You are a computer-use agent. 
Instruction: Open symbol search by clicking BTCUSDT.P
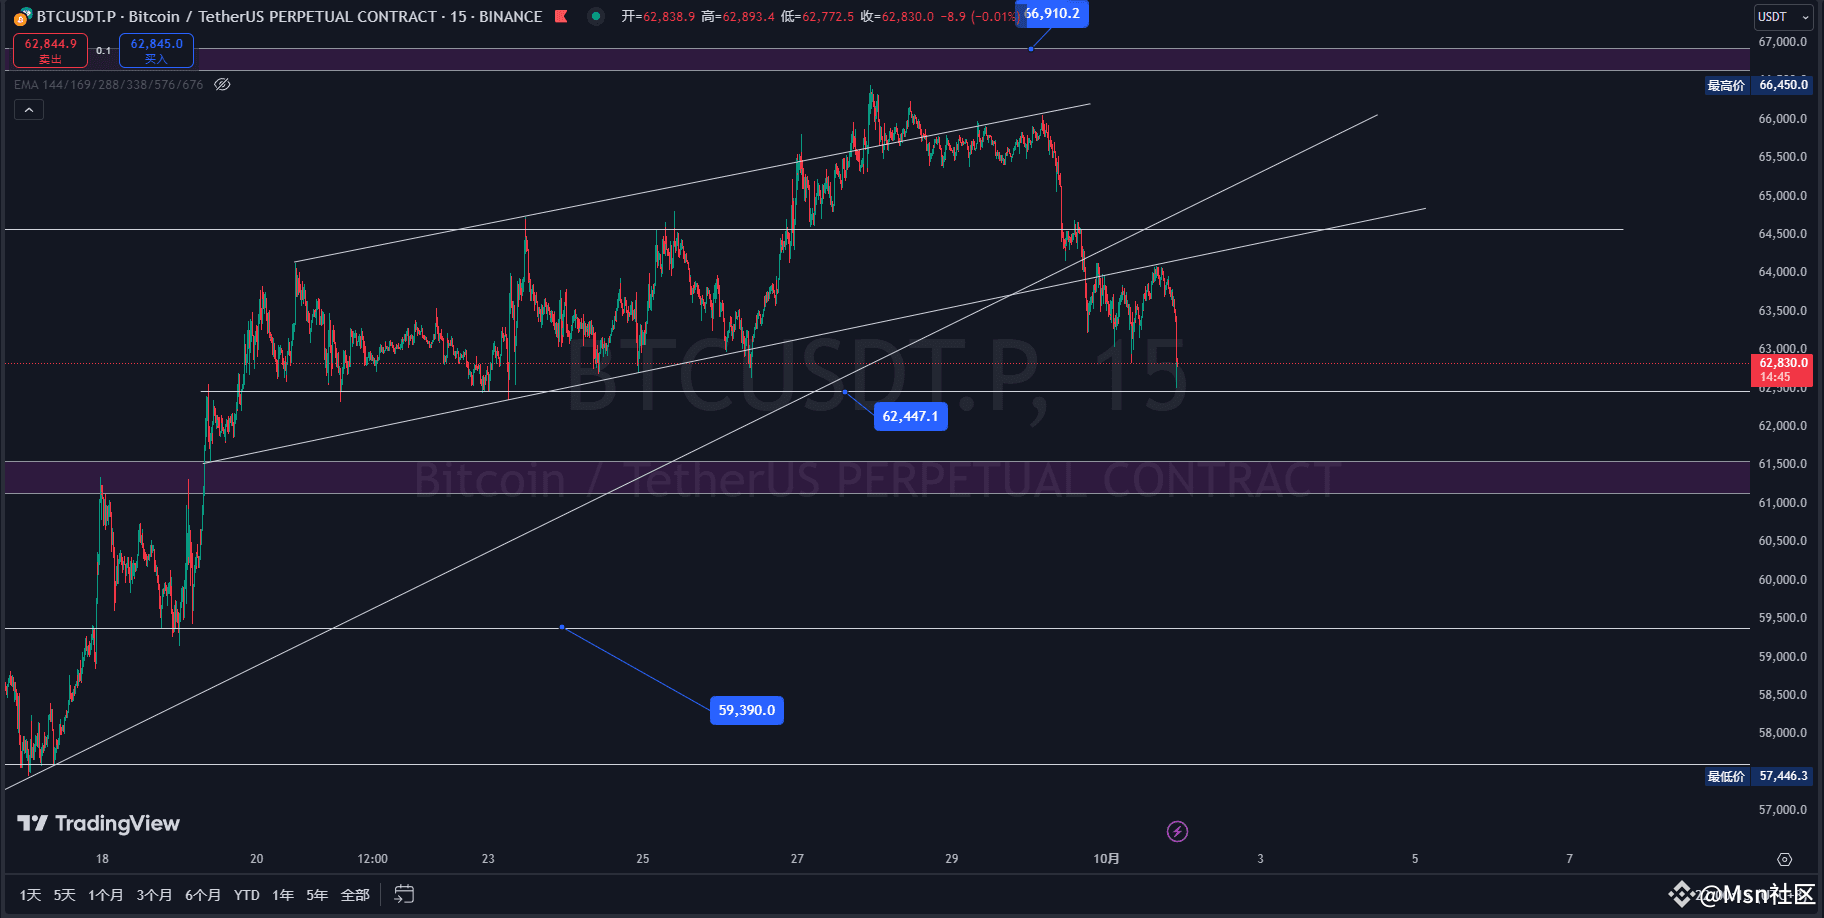[x=78, y=16]
